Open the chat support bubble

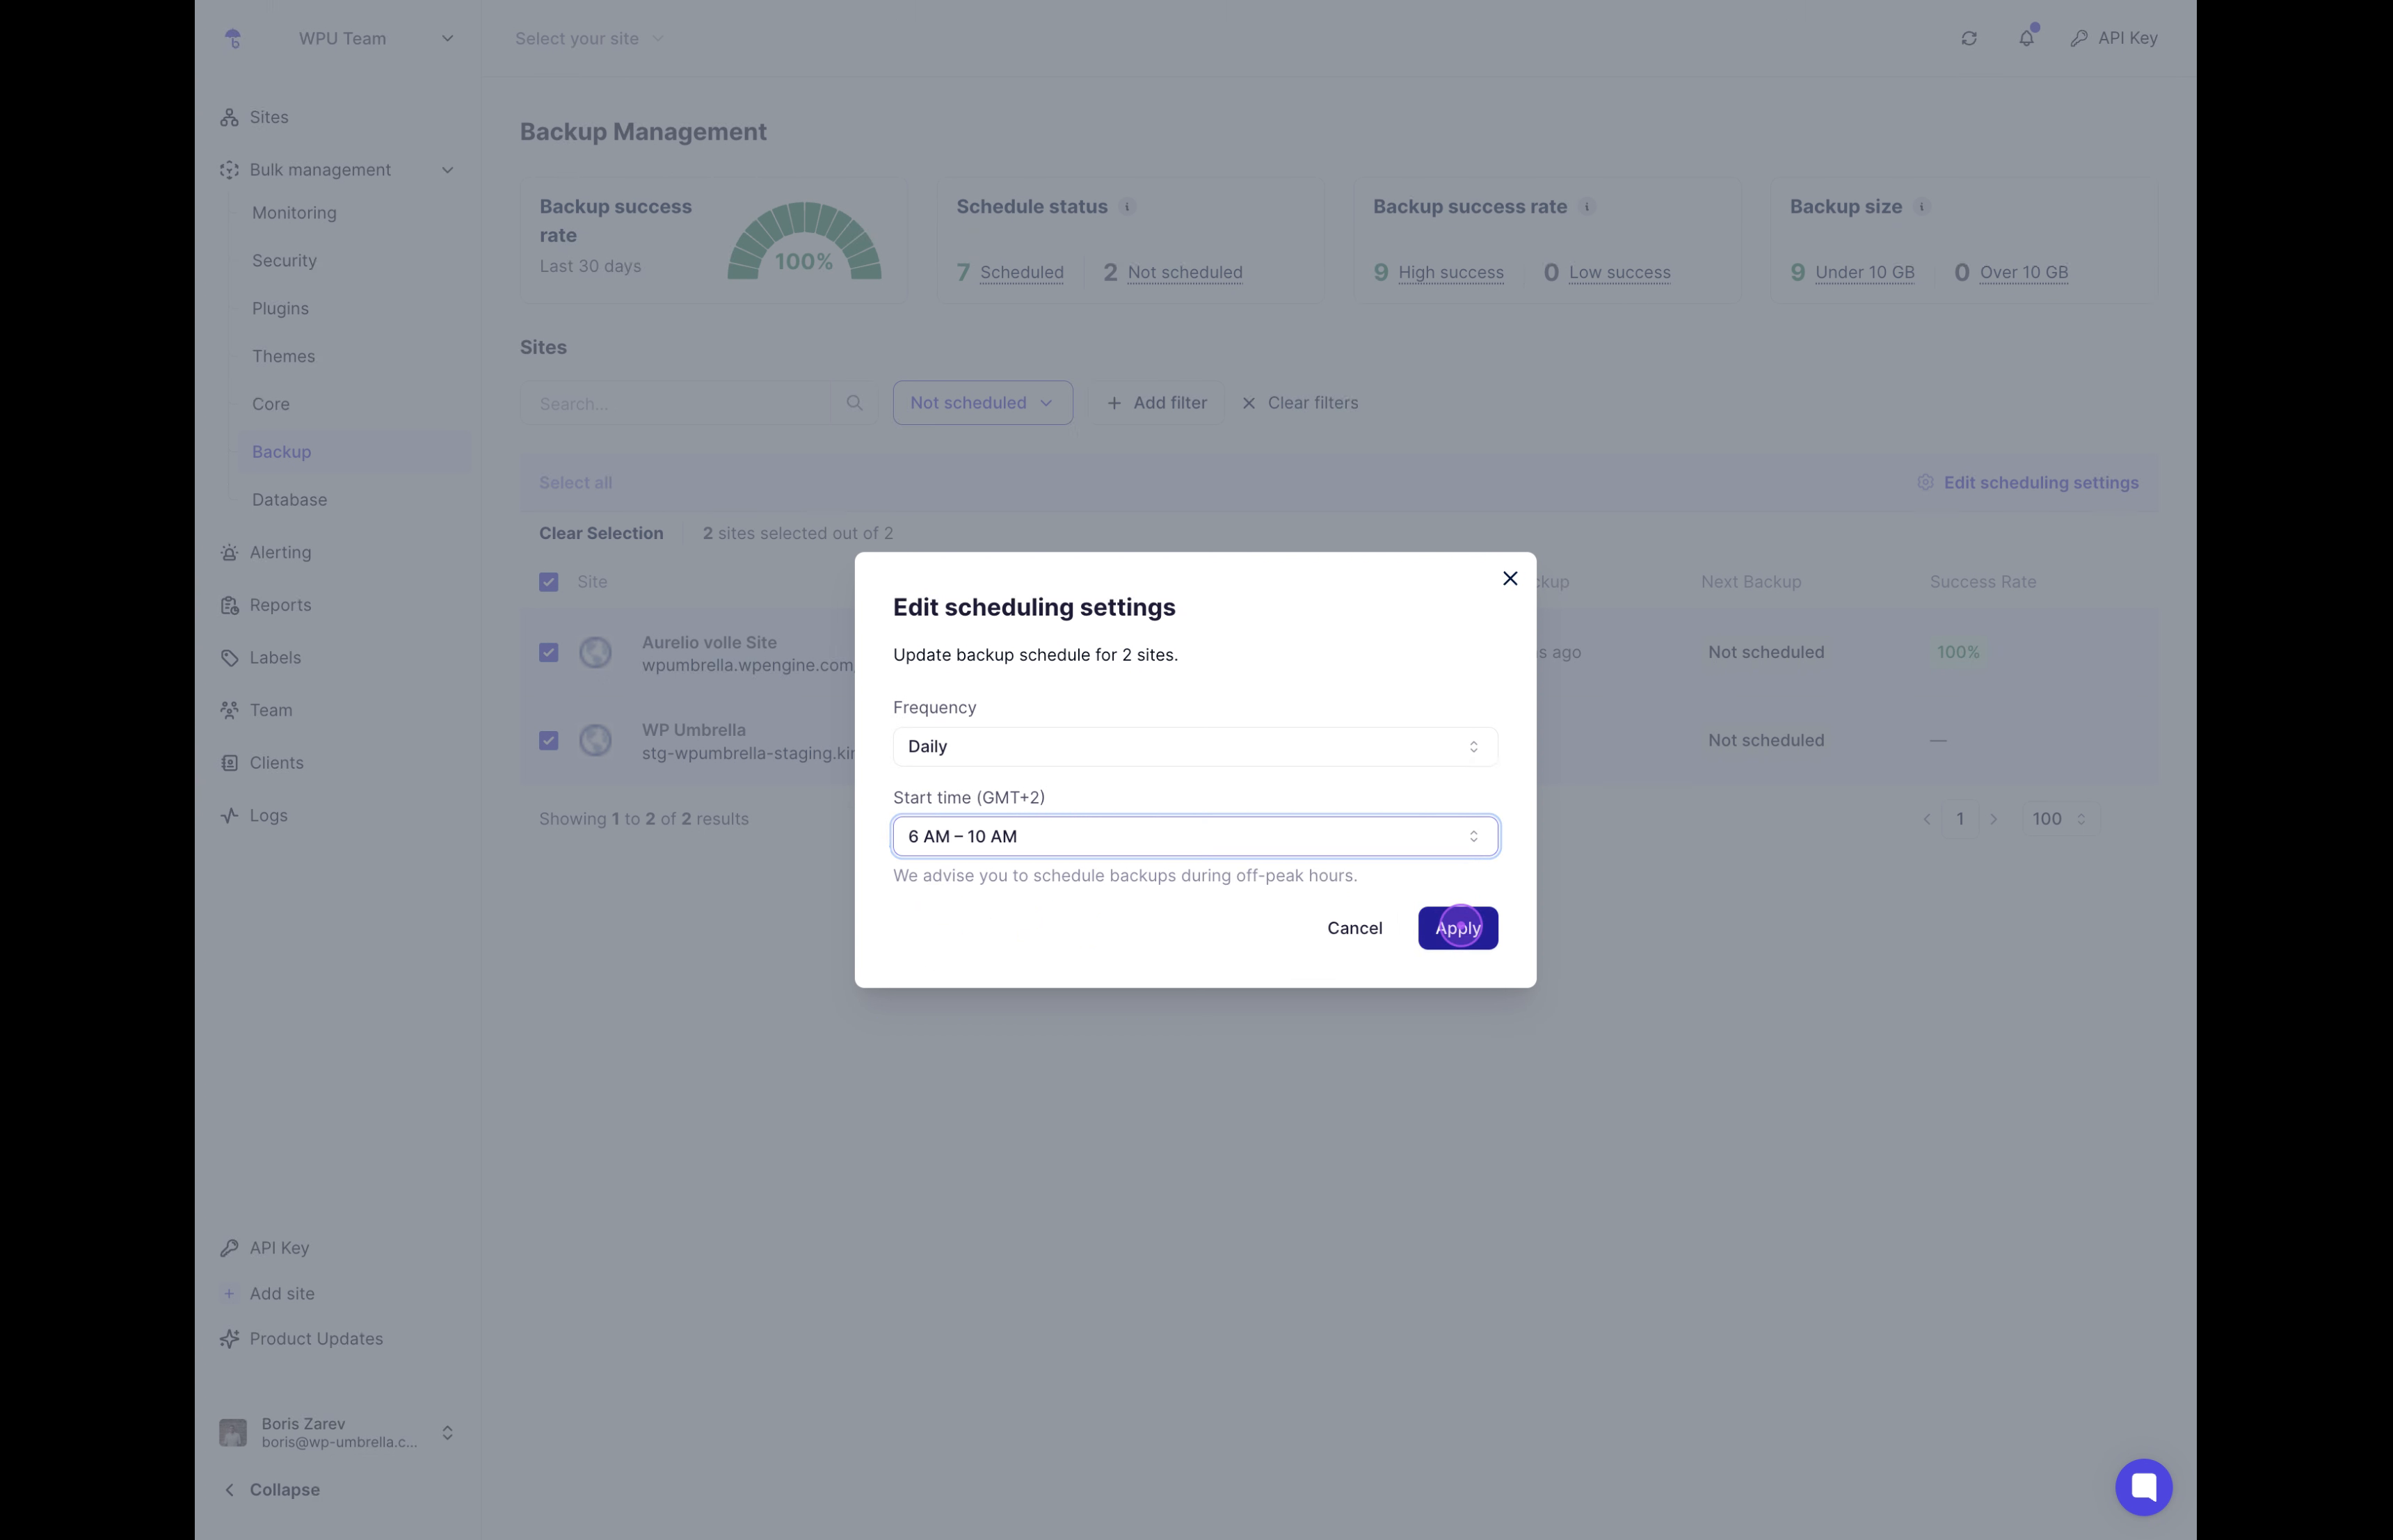click(x=2143, y=1487)
